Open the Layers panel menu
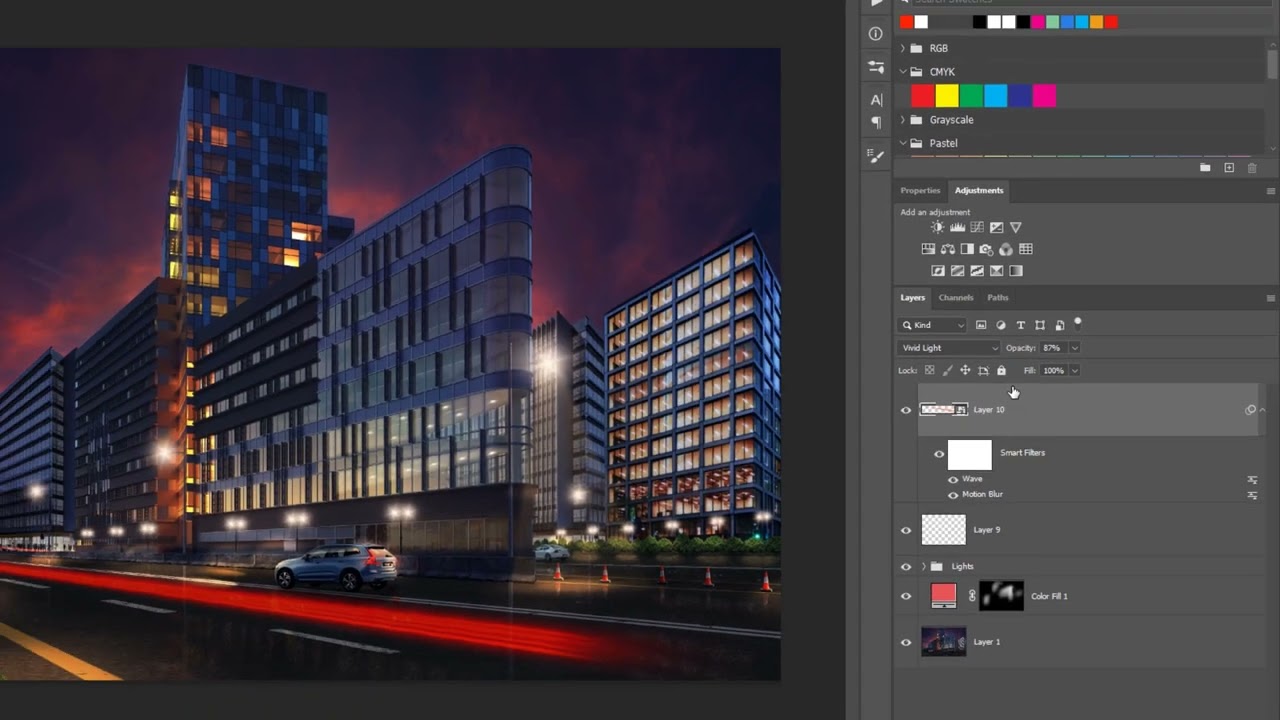Viewport: 1280px width, 720px height. (x=1271, y=298)
